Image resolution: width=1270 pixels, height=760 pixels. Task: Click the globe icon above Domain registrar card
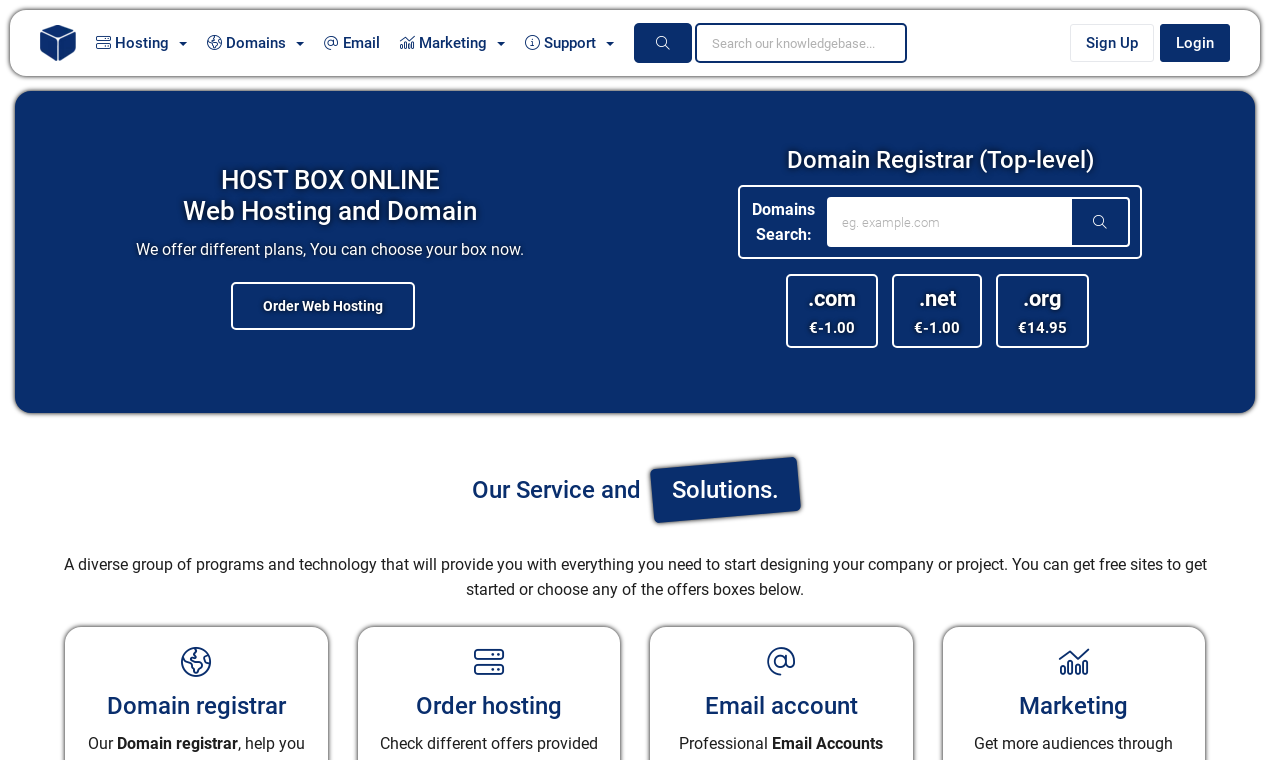195,660
